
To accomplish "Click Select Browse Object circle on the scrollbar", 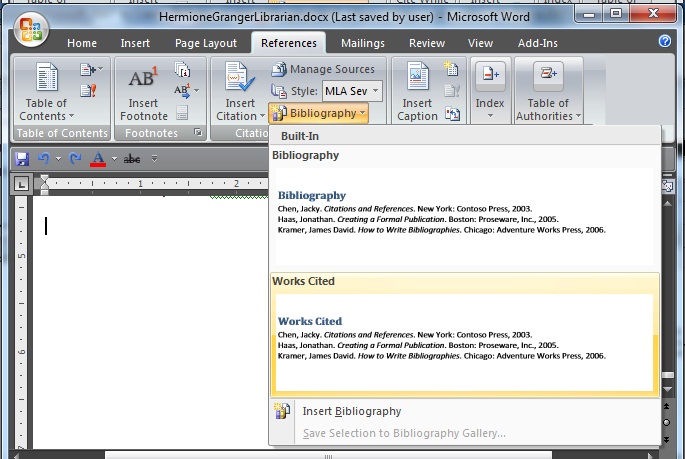I will 667,423.
